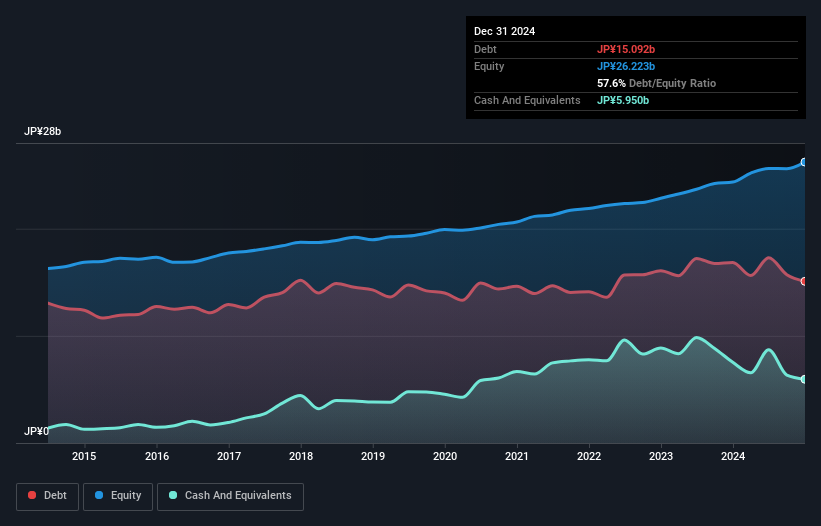821x526 pixels.
Task: Select the Equity endpoint marker on chart
Action: pos(804,162)
